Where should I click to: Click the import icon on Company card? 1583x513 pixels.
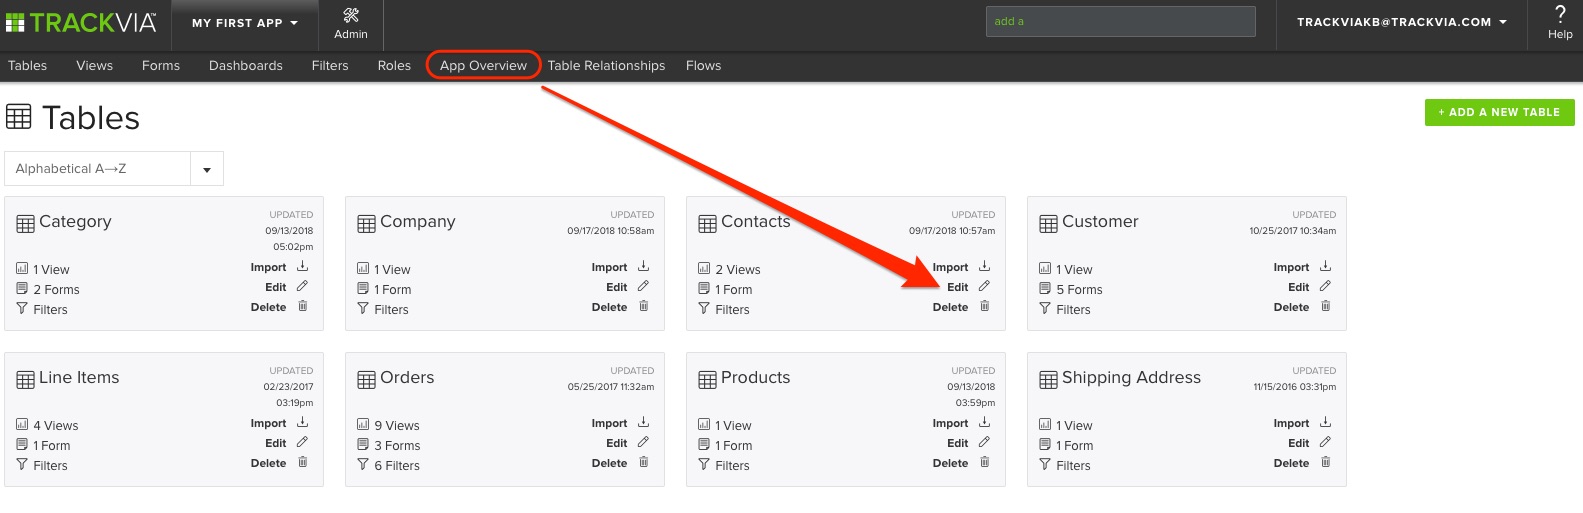tap(643, 266)
